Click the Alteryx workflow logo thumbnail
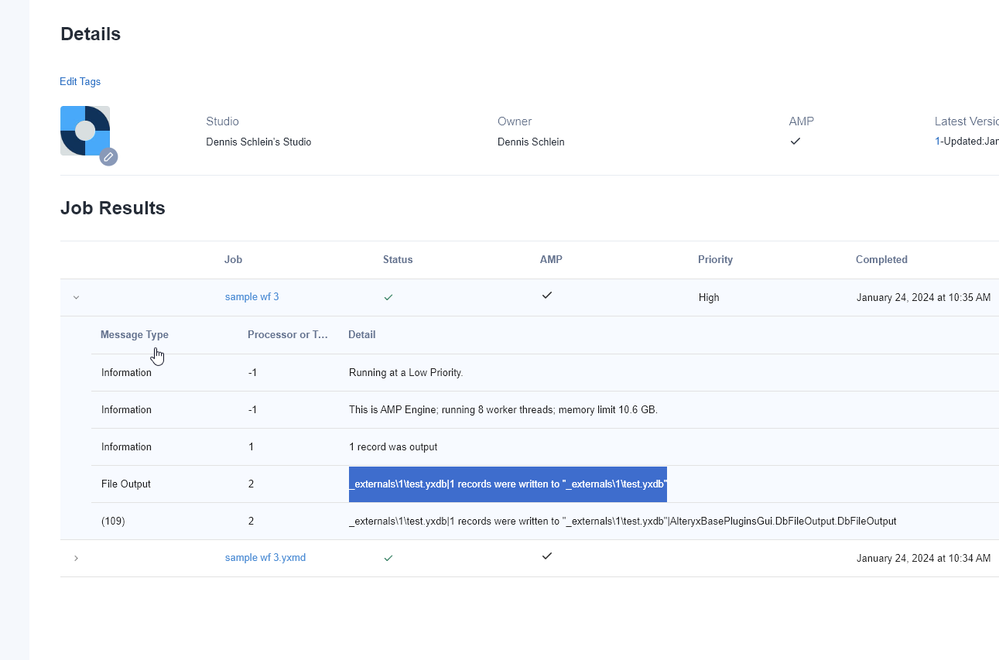The image size is (999, 660). pyautogui.click(x=85, y=131)
